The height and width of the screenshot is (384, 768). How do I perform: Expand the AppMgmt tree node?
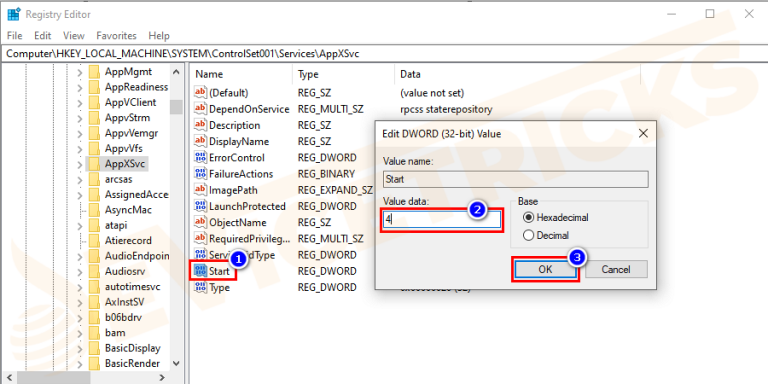[80, 72]
